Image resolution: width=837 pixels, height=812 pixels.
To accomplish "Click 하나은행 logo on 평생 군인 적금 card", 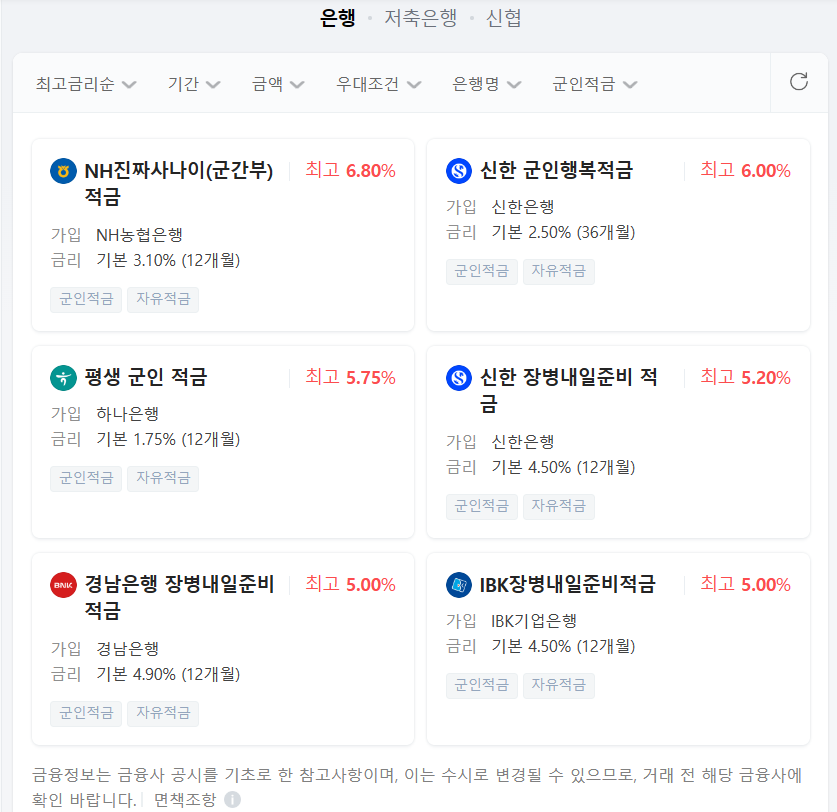I will tap(63, 378).
